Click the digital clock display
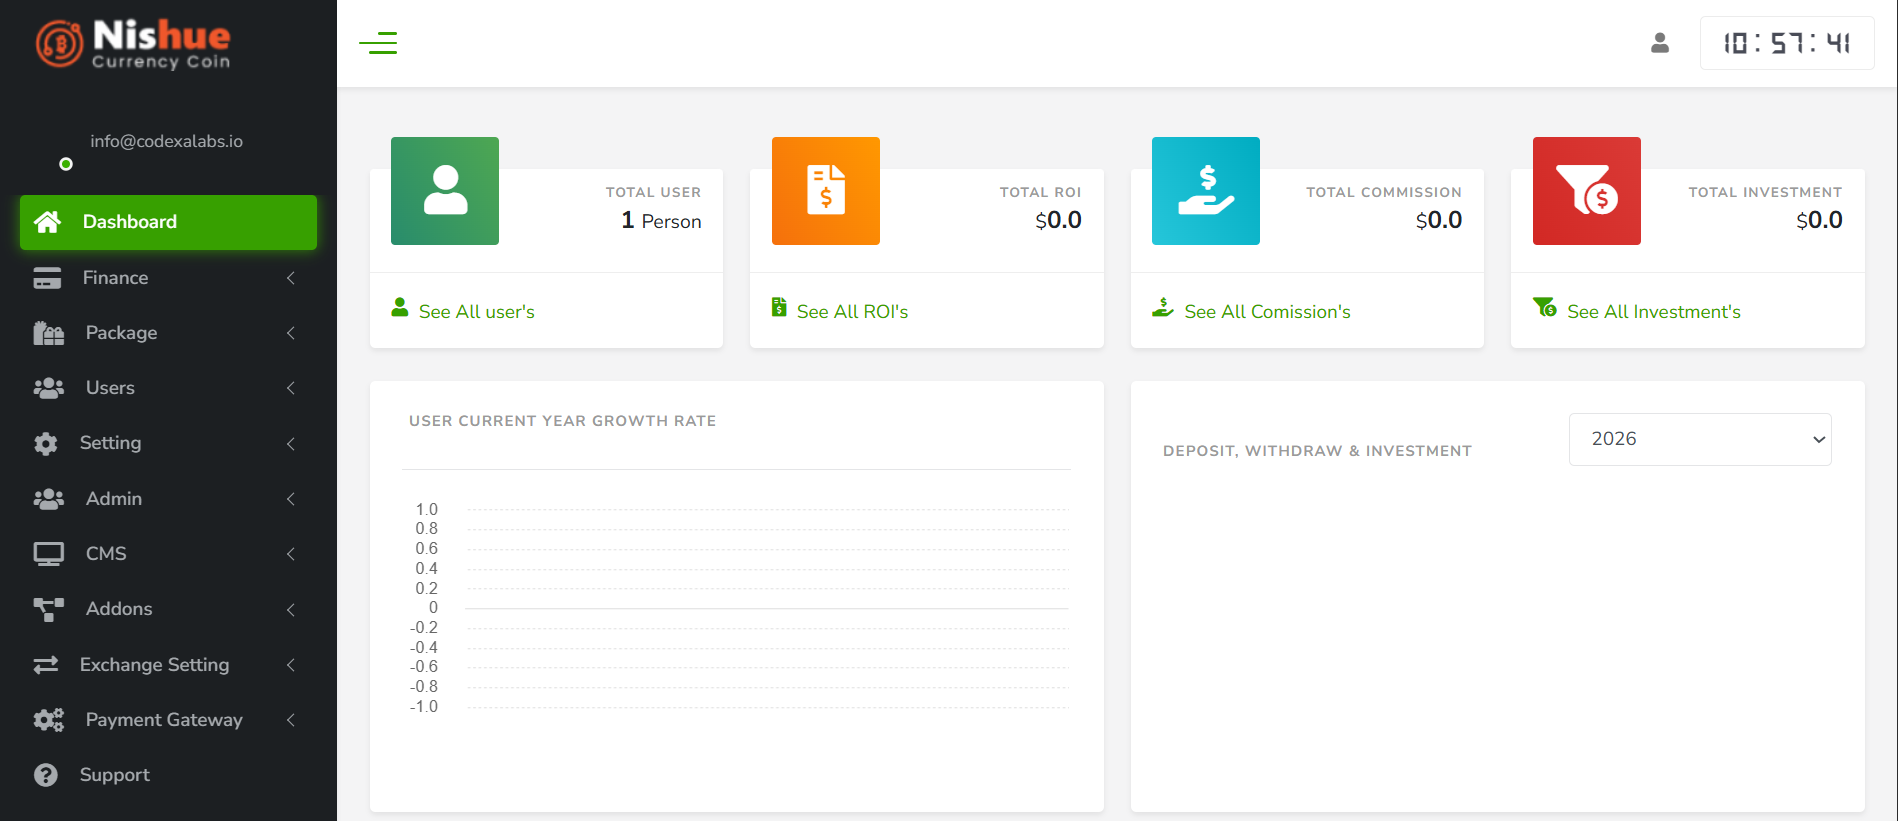 (x=1787, y=43)
